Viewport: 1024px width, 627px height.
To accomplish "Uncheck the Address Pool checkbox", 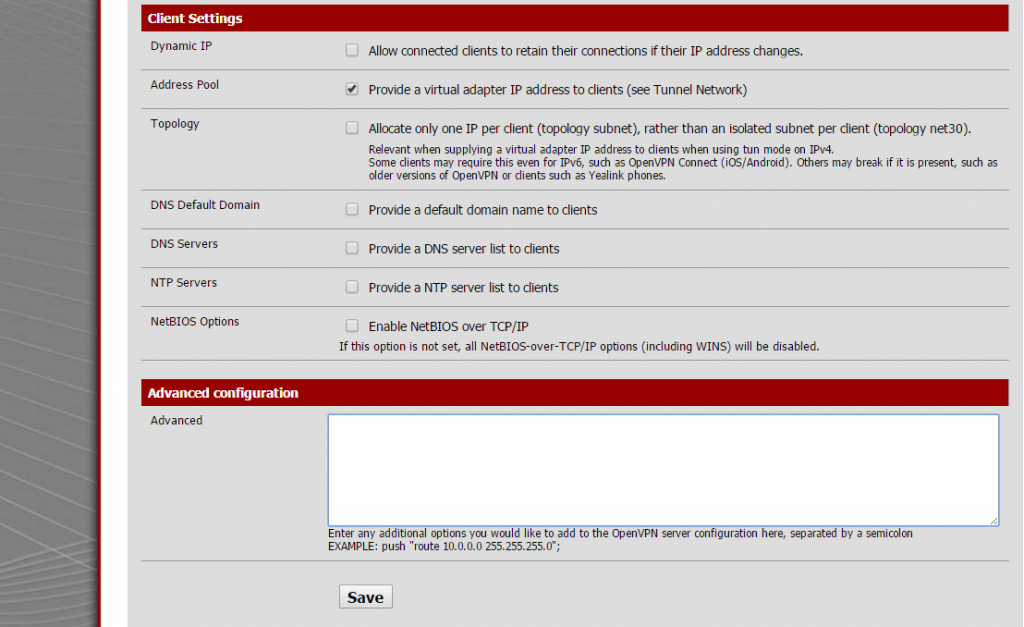I will [352, 89].
